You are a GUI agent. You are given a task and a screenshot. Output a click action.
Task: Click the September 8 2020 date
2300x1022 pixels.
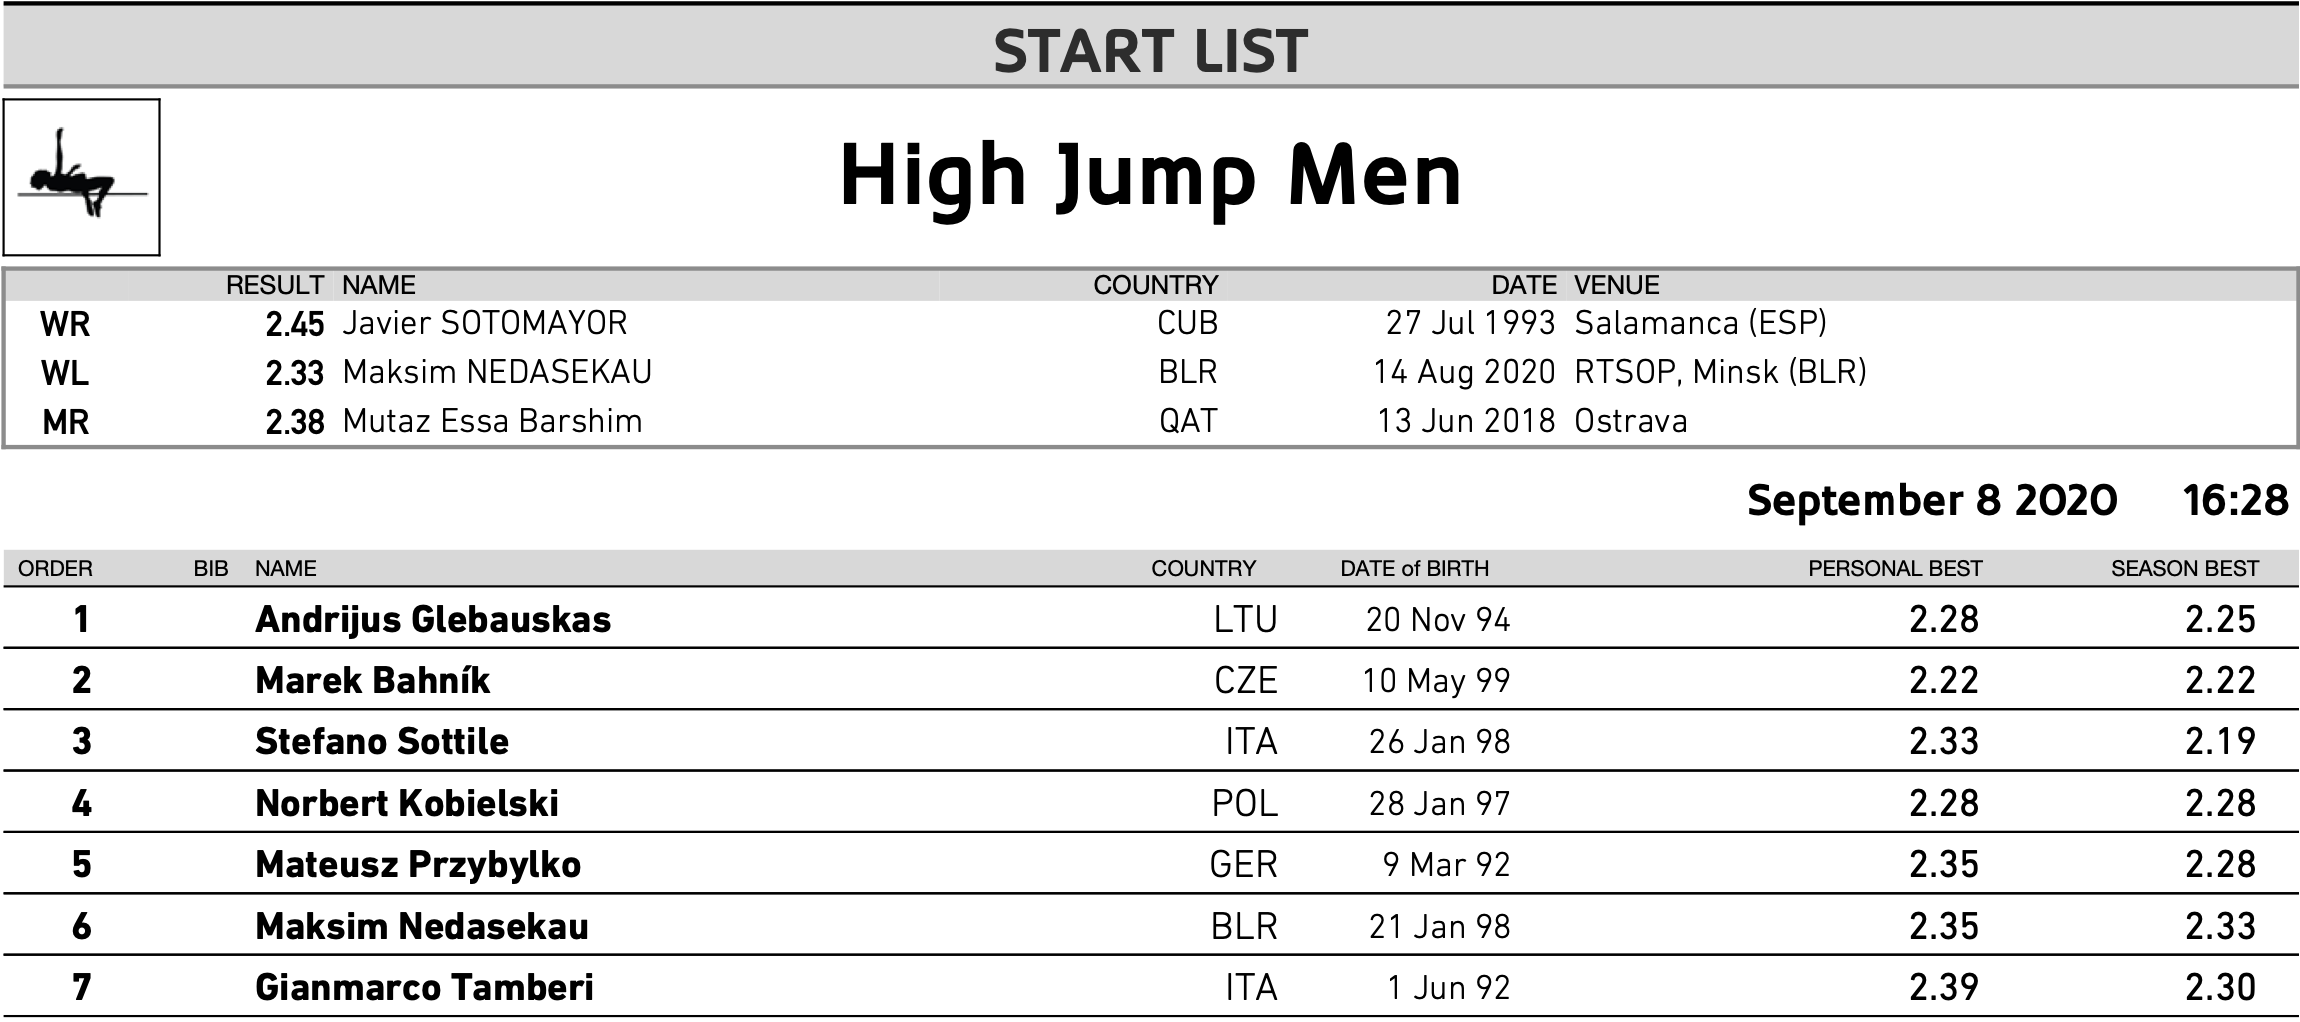(1932, 500)
